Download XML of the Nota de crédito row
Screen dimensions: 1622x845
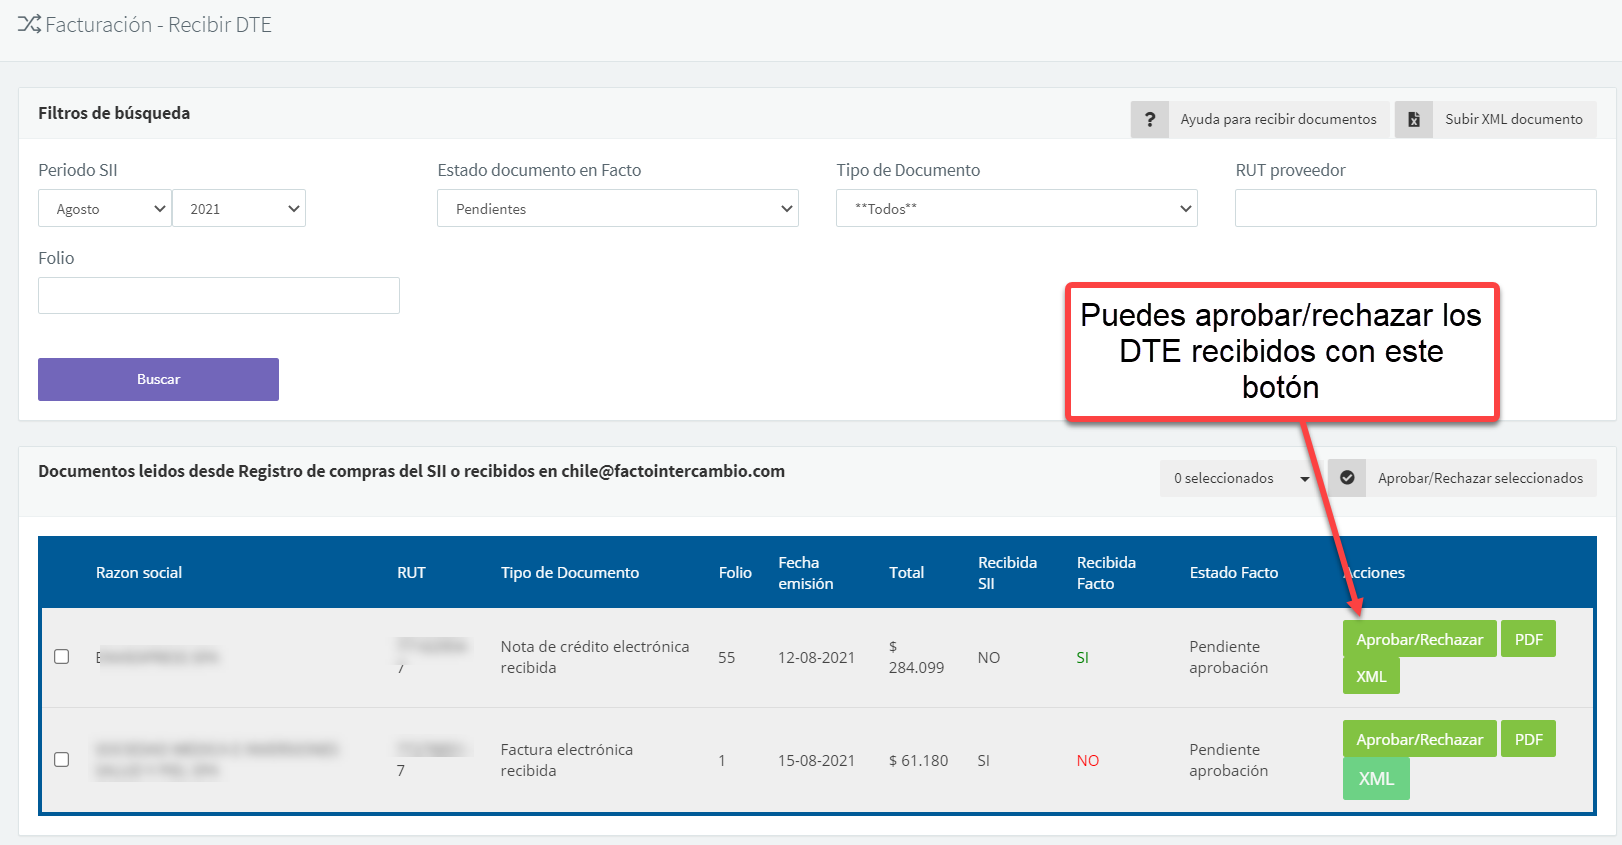click(x=1370, y=677)
